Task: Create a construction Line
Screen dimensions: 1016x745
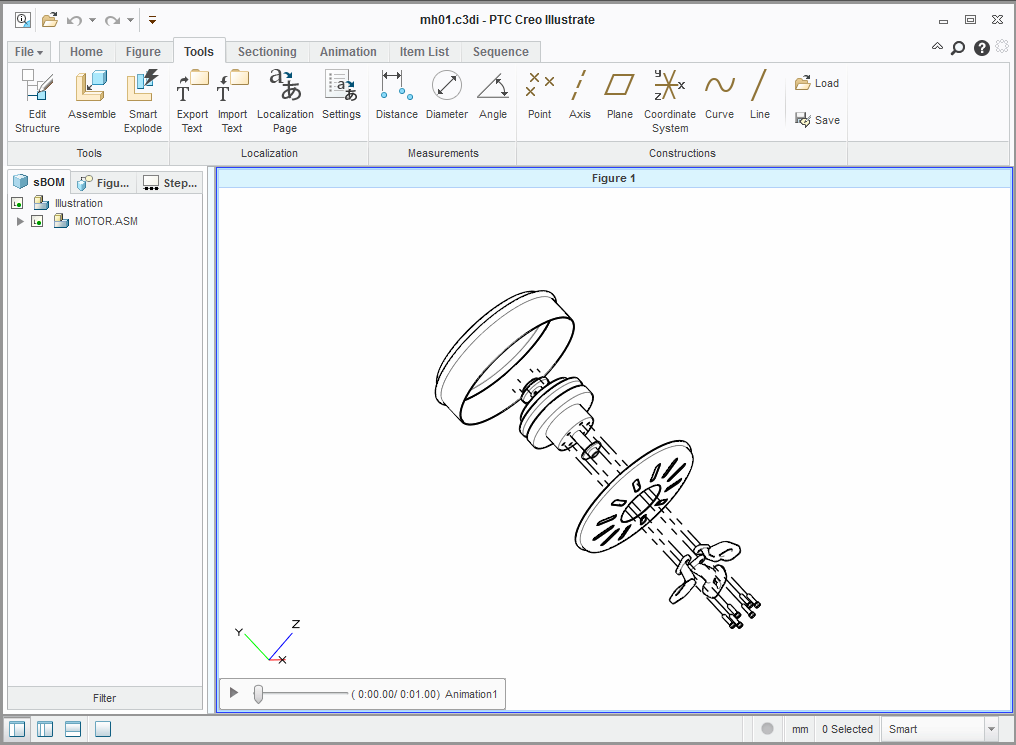Action: 759,95
